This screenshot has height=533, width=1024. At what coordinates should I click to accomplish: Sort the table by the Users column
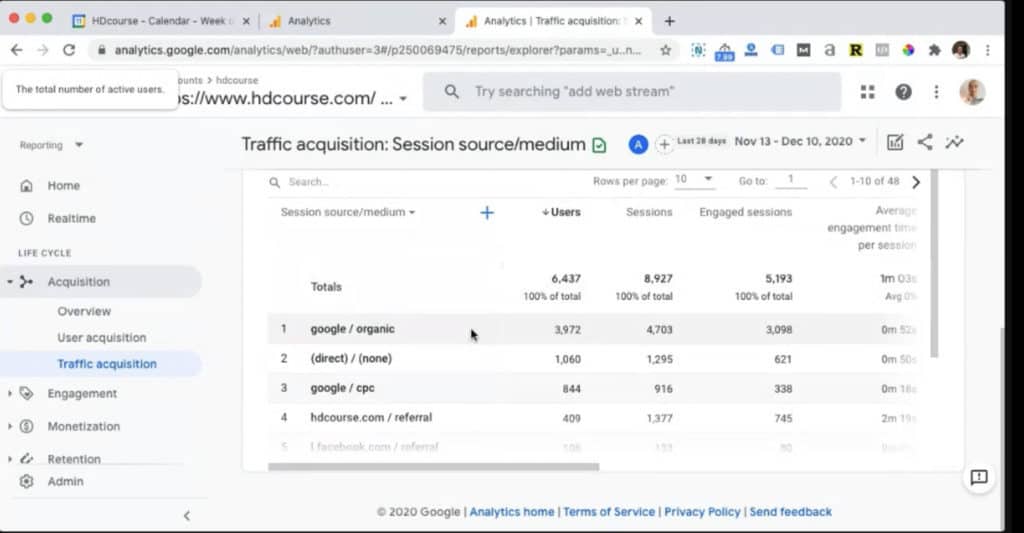point(561,212)
